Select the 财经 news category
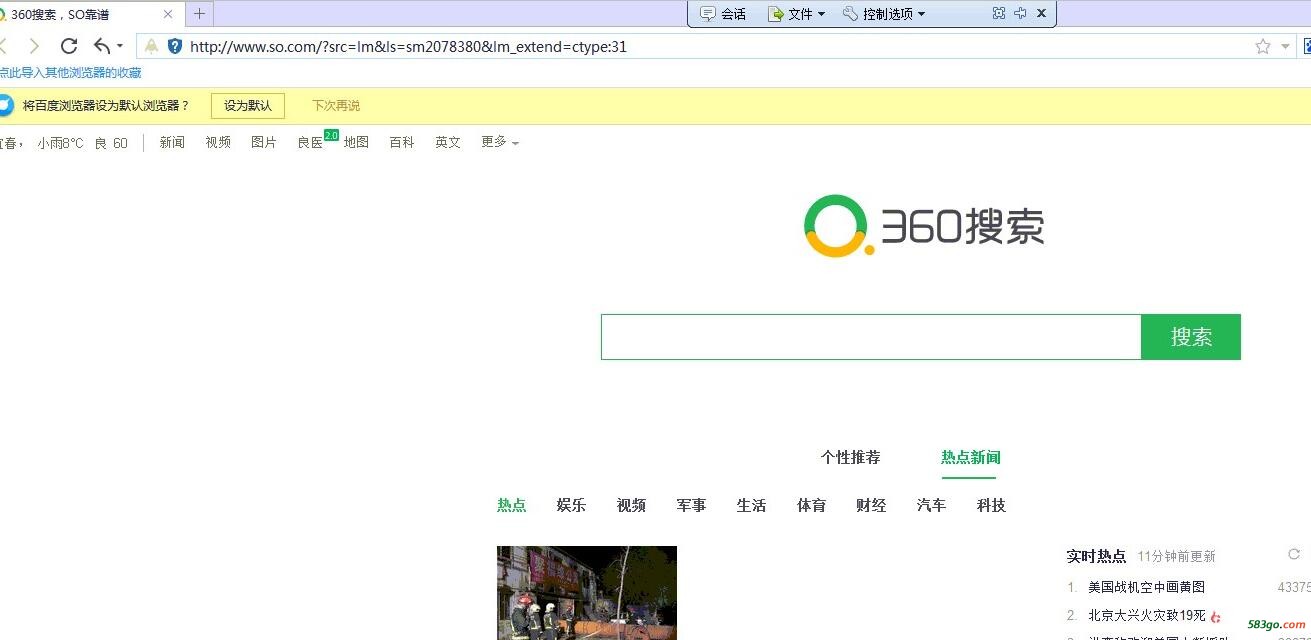 (872, 506)
